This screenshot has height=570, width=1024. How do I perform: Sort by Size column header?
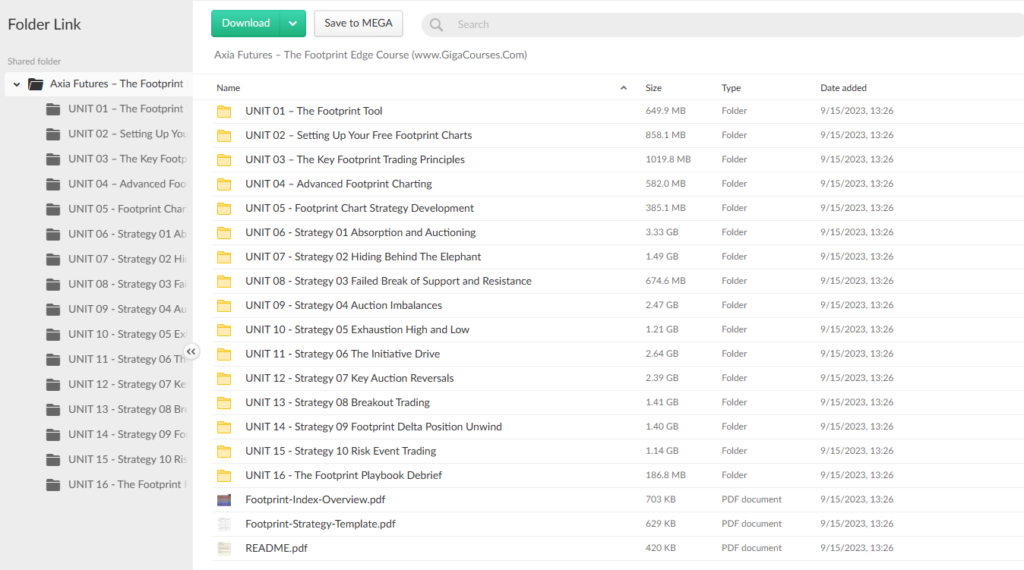click(x=654, y=87)
